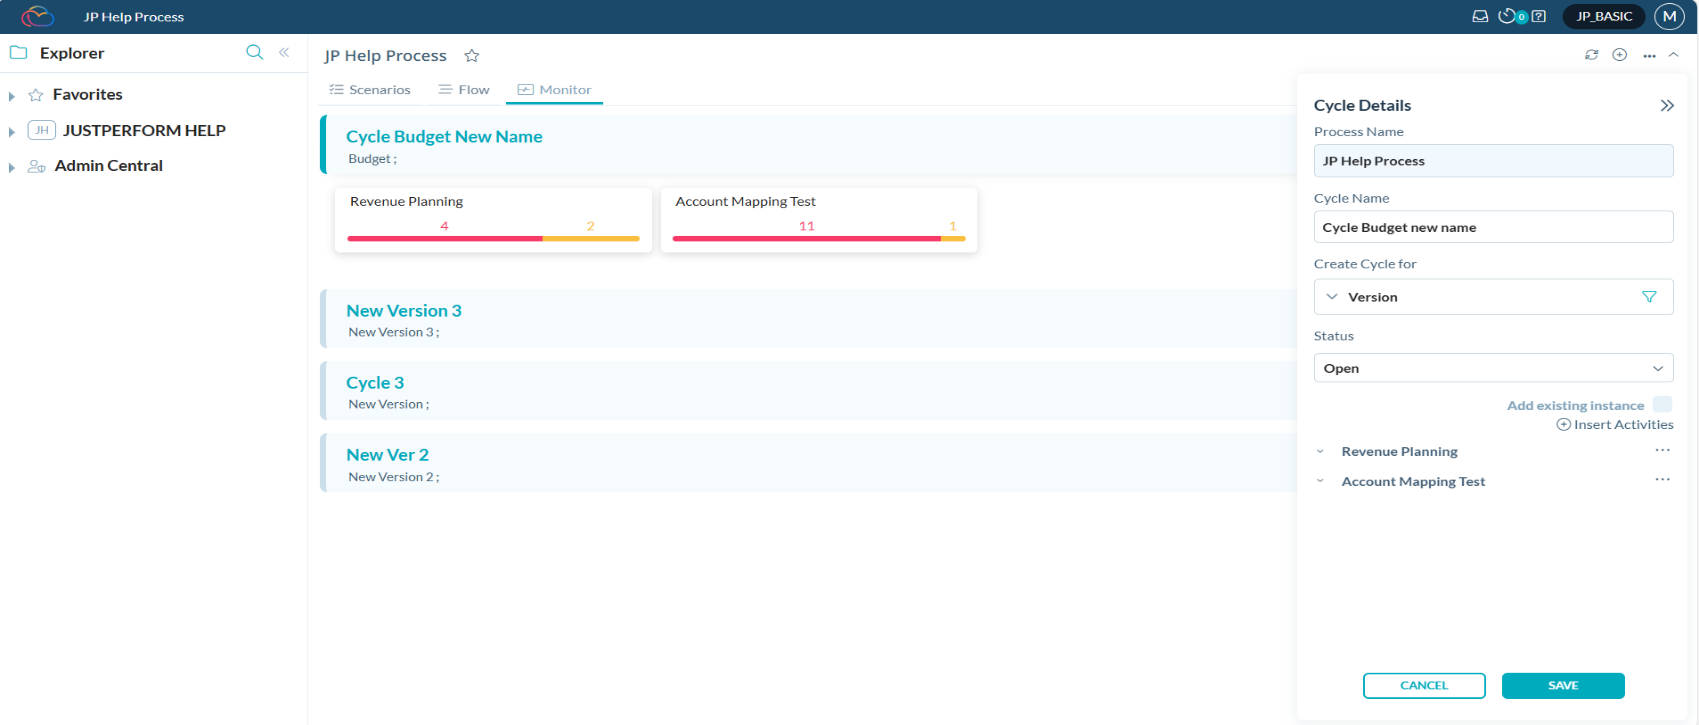The image size is (1699, 725).
Task: Expand the Favorites tree node
Action: 12,96
